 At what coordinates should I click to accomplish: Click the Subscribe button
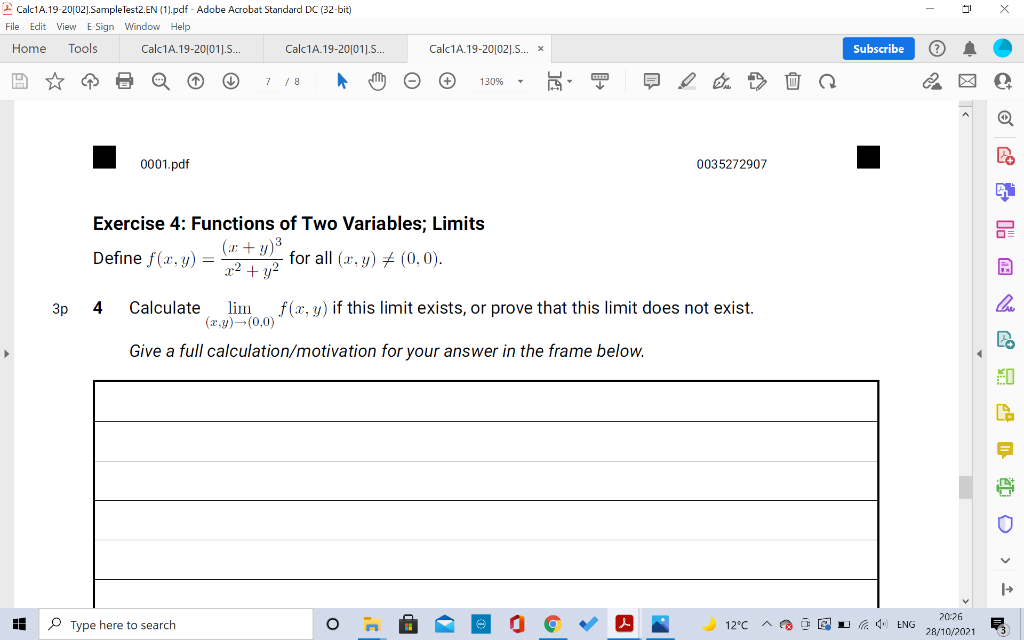click(878, 48)
